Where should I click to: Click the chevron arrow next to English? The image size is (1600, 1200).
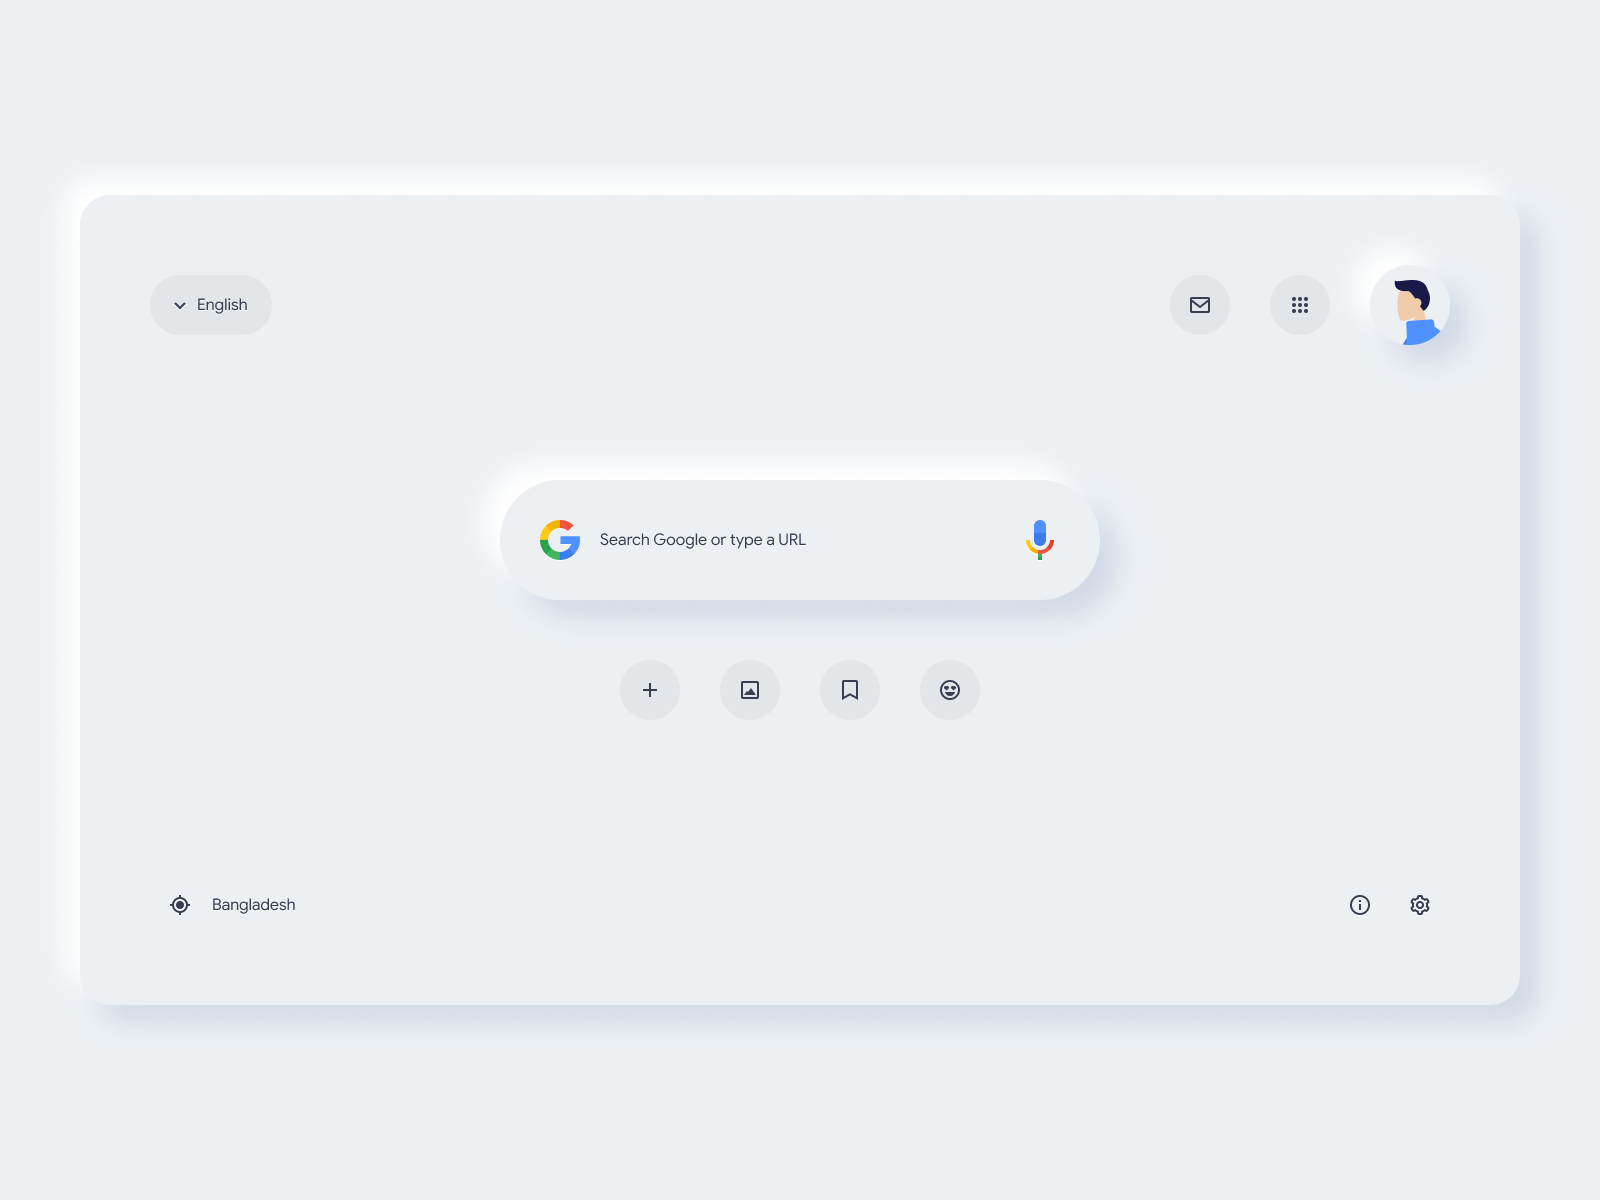pos(180,306)
